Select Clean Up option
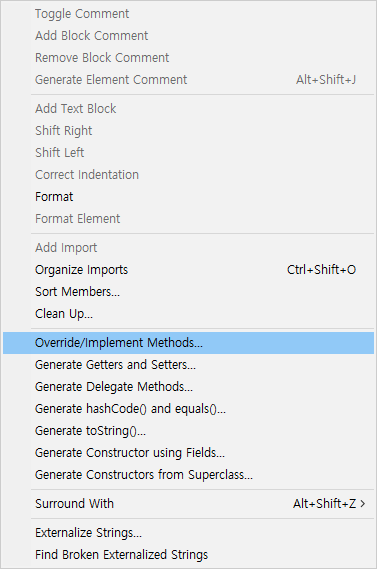377x569 pixels. coord(188,314)
